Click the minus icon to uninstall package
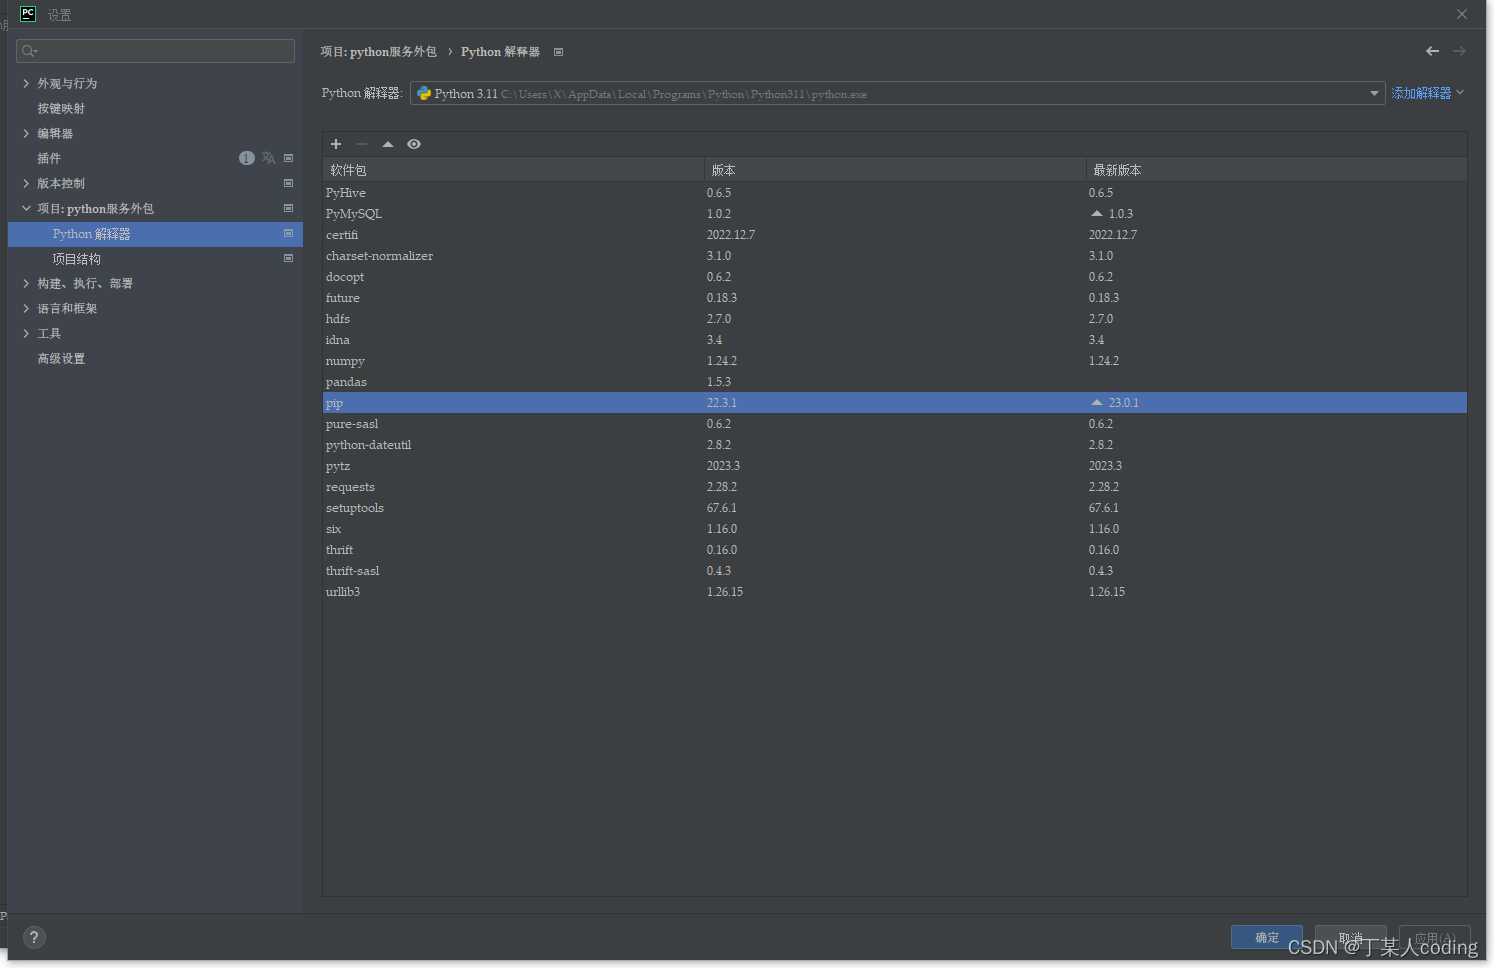The image size is (1494, 968). 362,144
